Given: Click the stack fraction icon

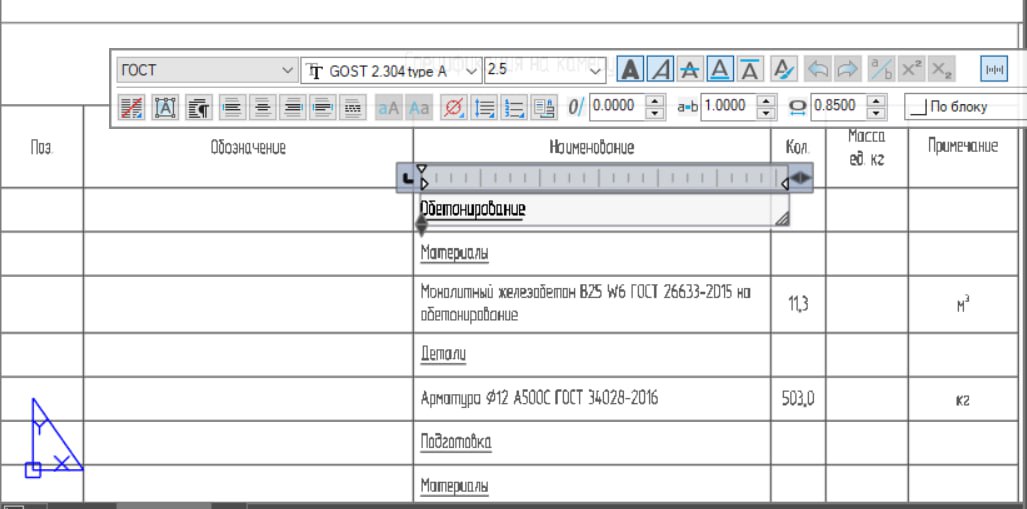Looking at the screenshot, I should (881, 70).
